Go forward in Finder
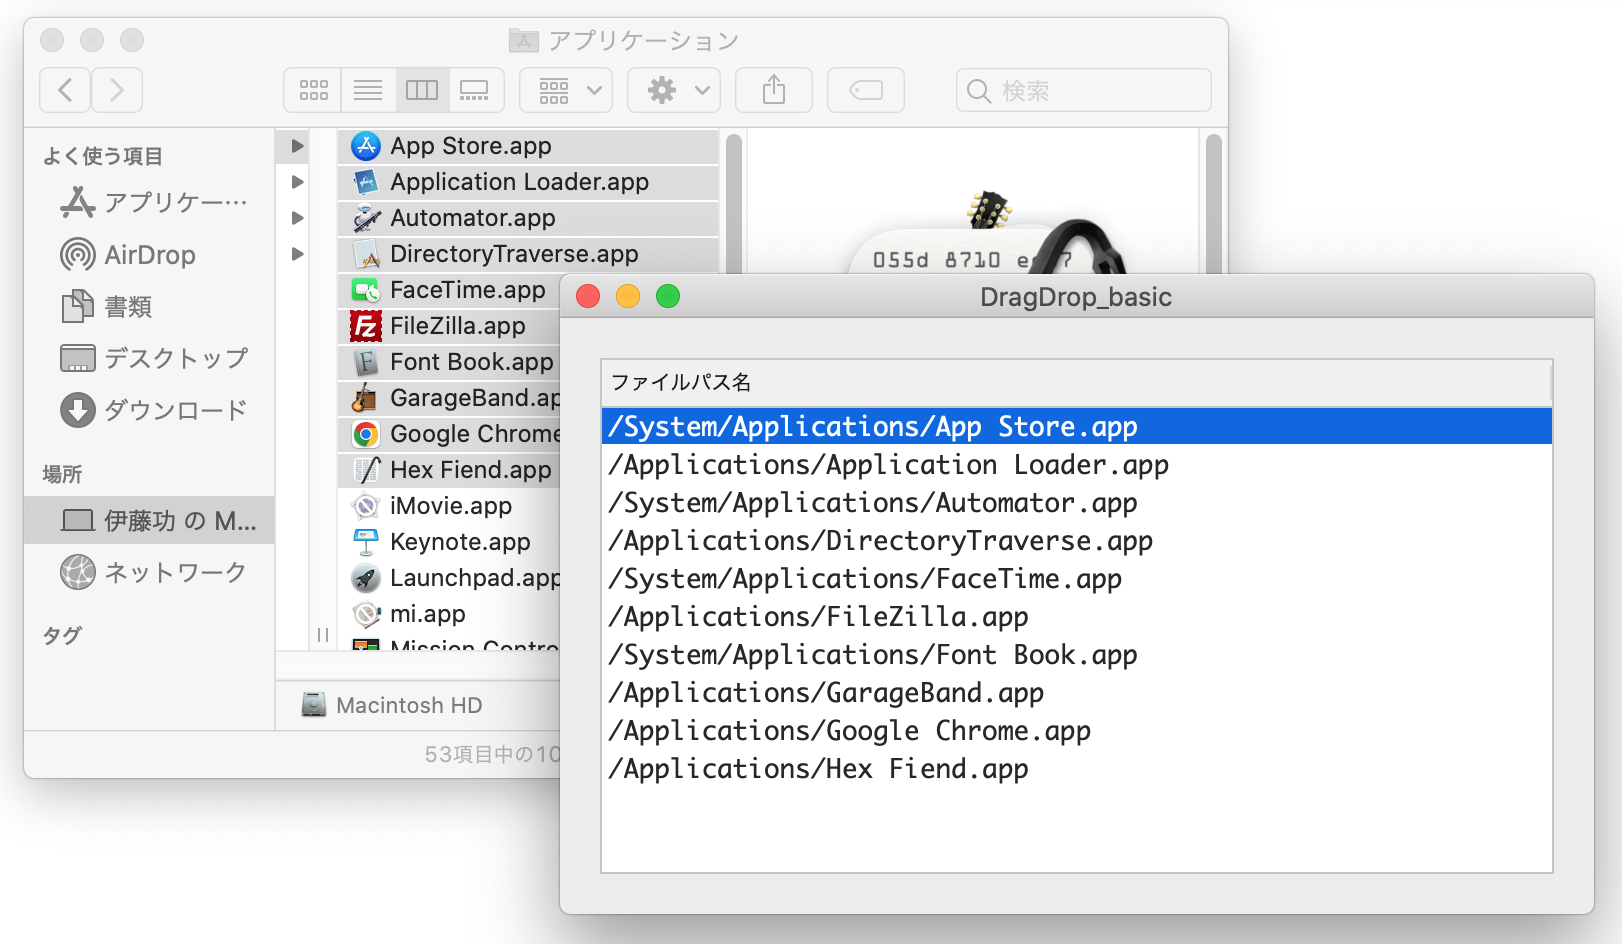 click(117, 90)
